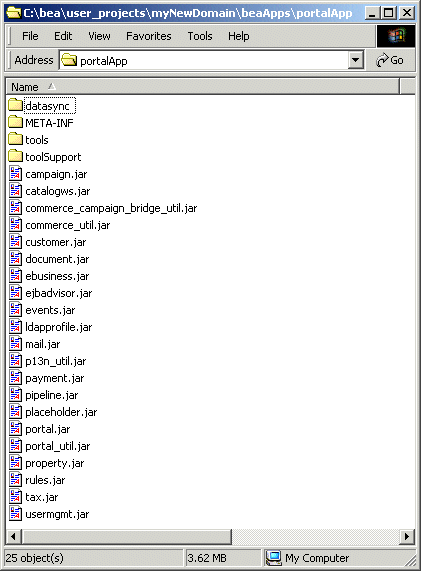Screen dimensions: 421x571
Task: Click the 3.62 MB status text
Action: 206,558
